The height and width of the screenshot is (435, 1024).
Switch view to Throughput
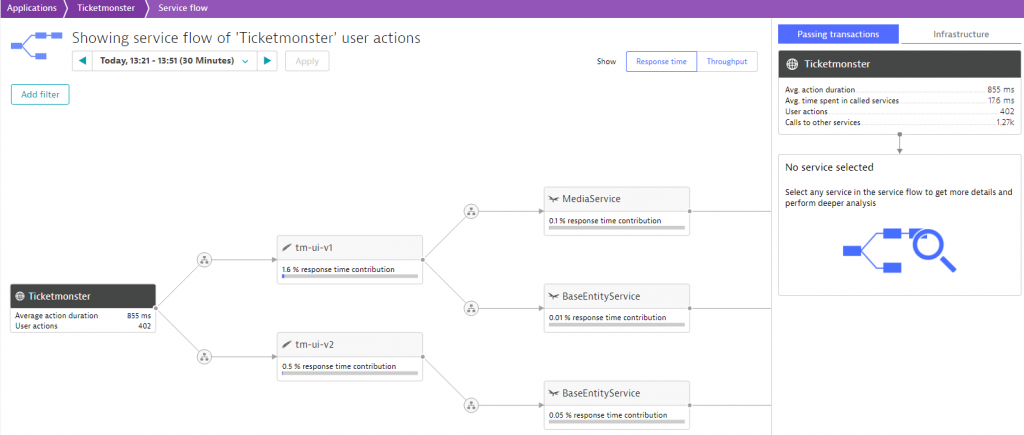tap(727, 61)
